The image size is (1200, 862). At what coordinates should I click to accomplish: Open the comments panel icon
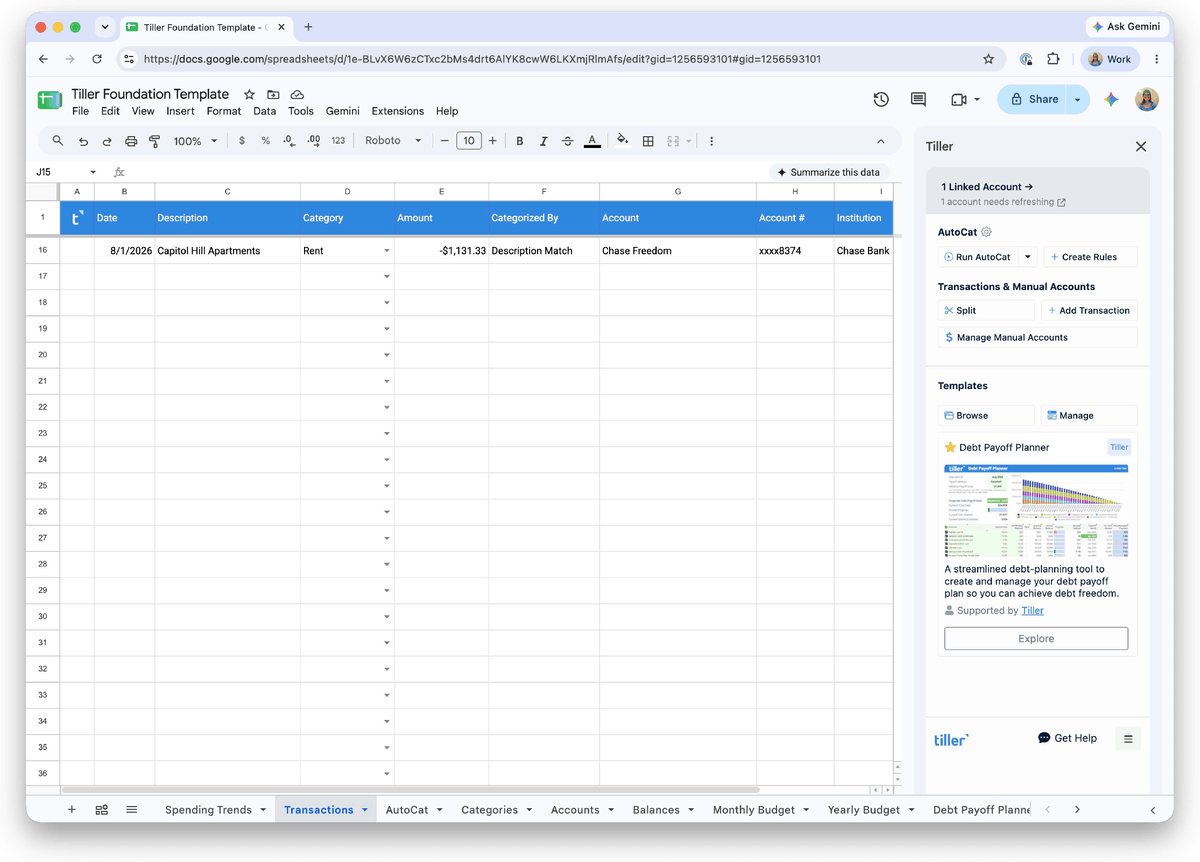point(918,99)
